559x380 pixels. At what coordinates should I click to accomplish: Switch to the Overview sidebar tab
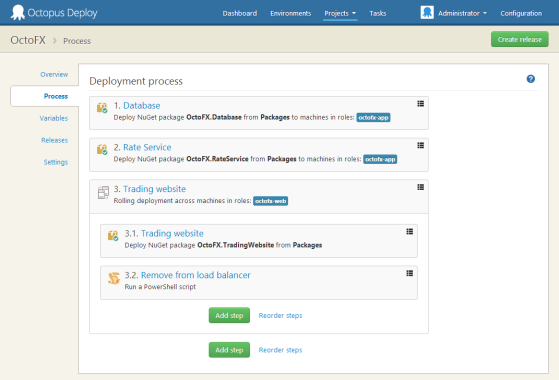point(54,74)
